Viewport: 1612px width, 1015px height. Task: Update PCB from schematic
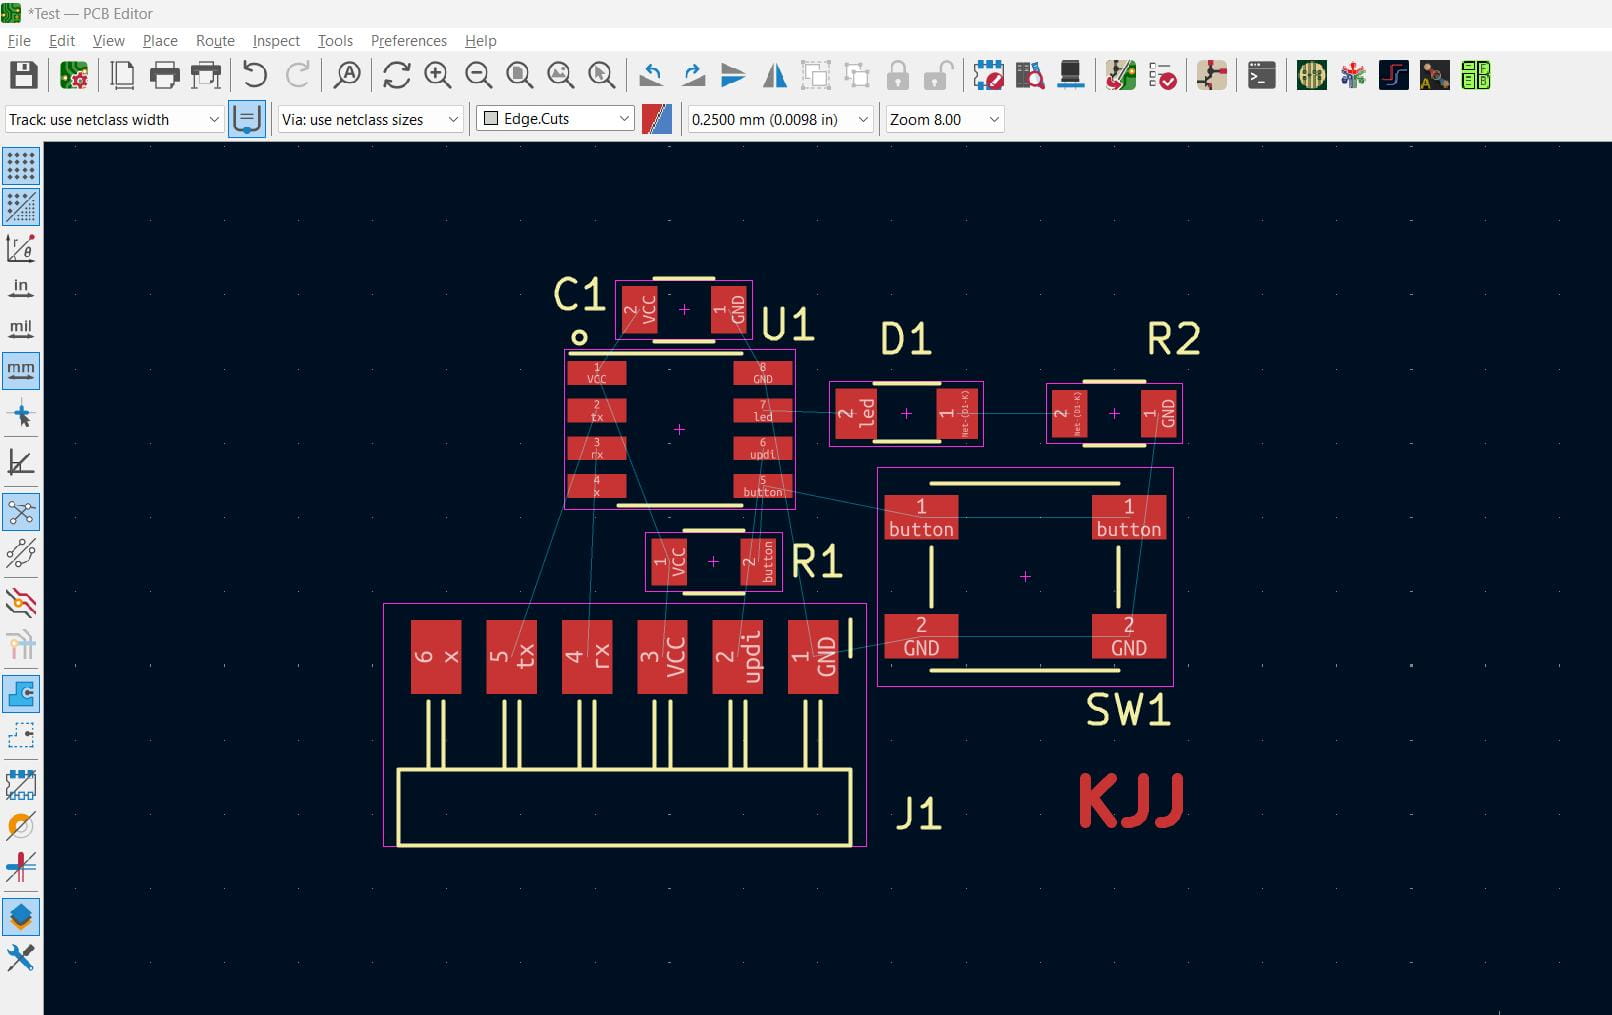[x=1120, y=75]
